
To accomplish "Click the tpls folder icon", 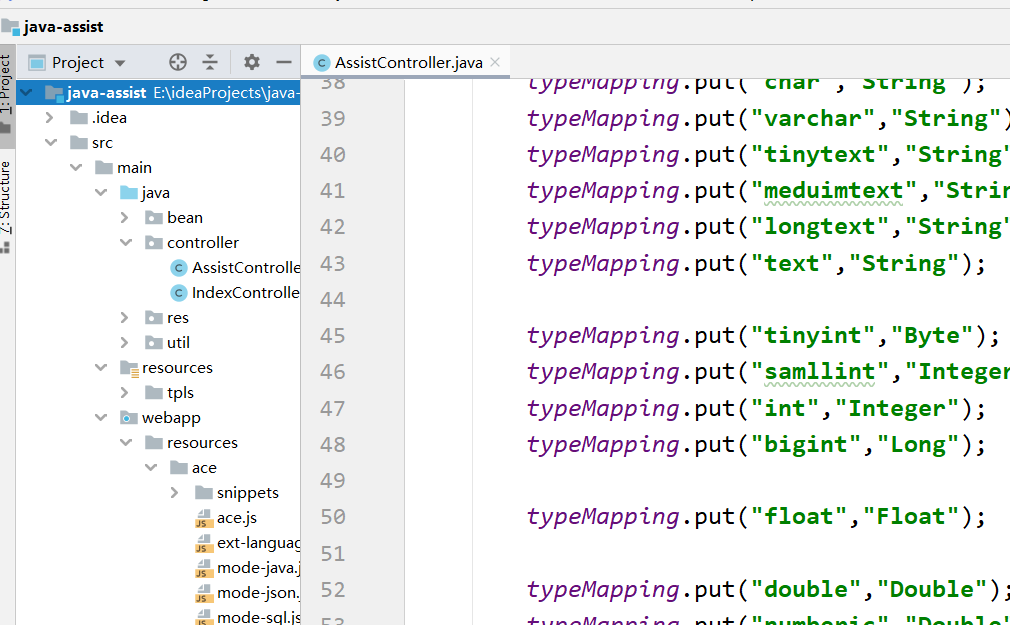I will (x=153, y=392).
